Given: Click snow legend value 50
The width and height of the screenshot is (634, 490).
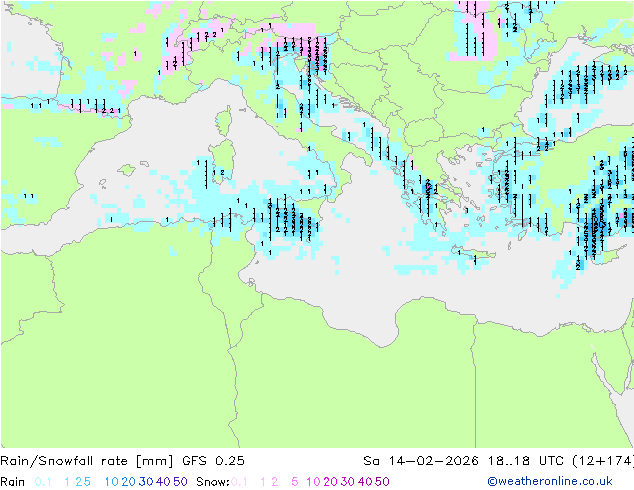Looking at the screenshot, I should pos(382,482).
